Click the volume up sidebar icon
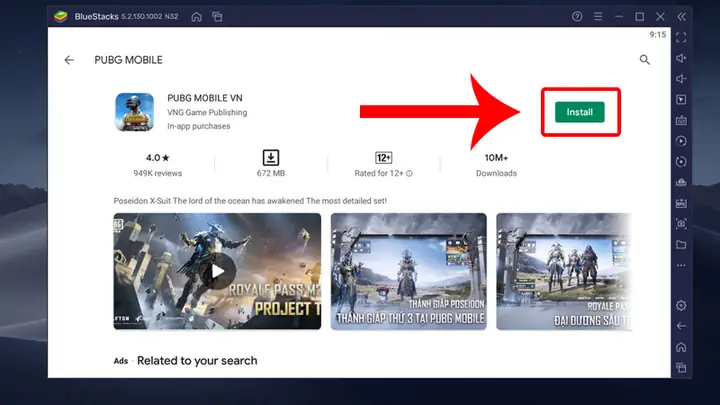The height and width of the screenshot is (405, 720). 681,58
